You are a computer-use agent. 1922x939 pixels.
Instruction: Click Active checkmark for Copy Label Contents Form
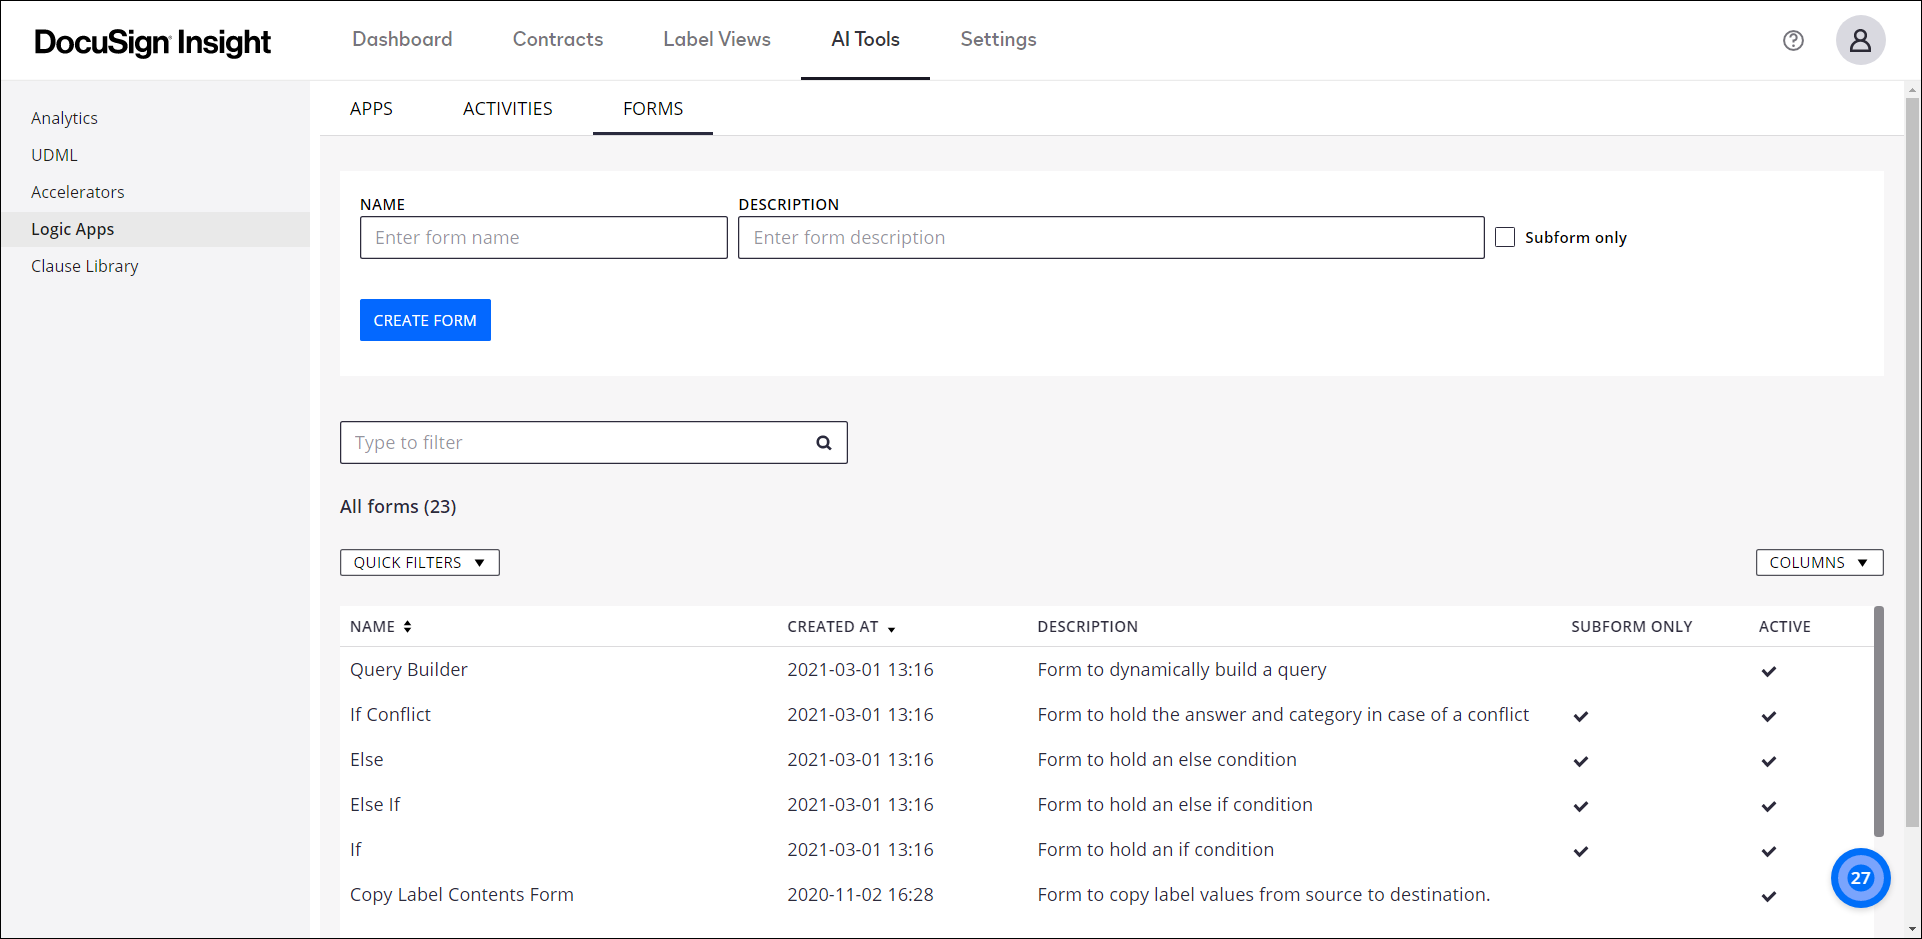pyautogui.click(x=1769, y=896)
